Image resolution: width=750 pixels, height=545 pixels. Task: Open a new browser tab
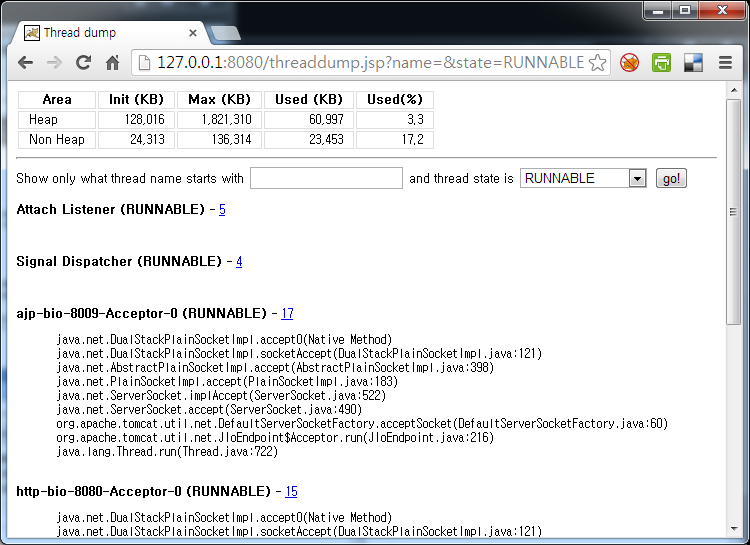[227, 33]
